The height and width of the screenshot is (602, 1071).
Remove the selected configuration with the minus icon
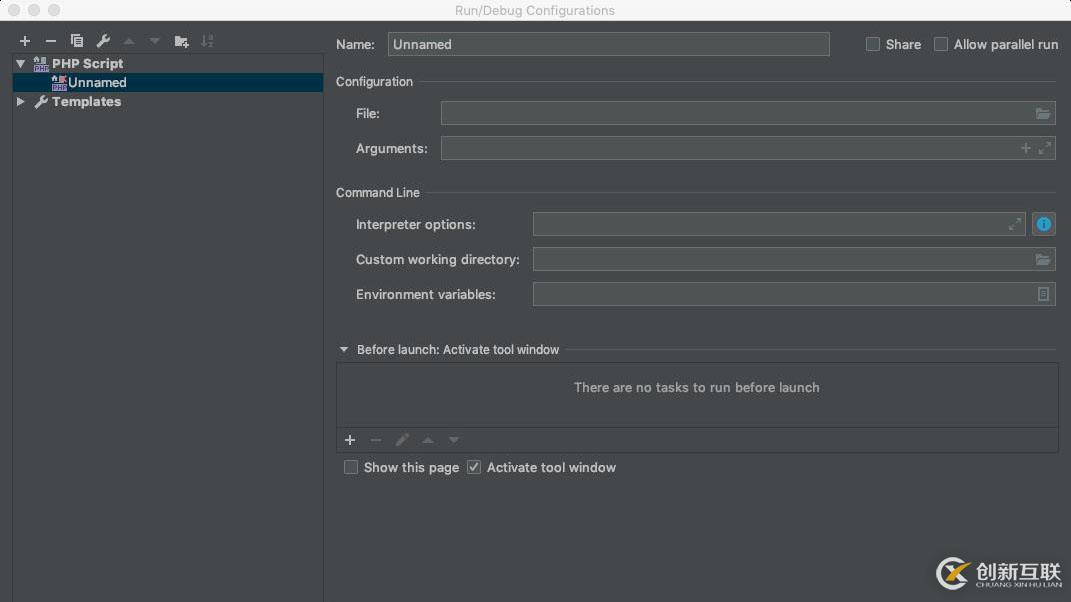pos(51,41)
